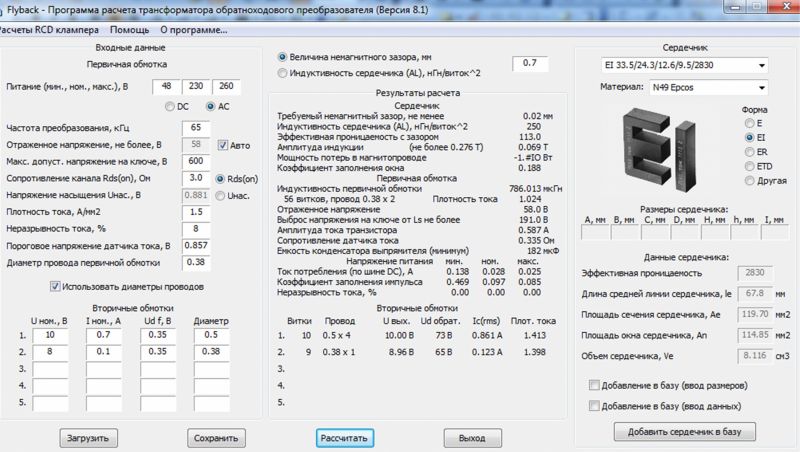Edit secondary winding 1 I ном. field
Image resolution: width=800 pixels, height=452 pixels.
click(x=104, y=335)
